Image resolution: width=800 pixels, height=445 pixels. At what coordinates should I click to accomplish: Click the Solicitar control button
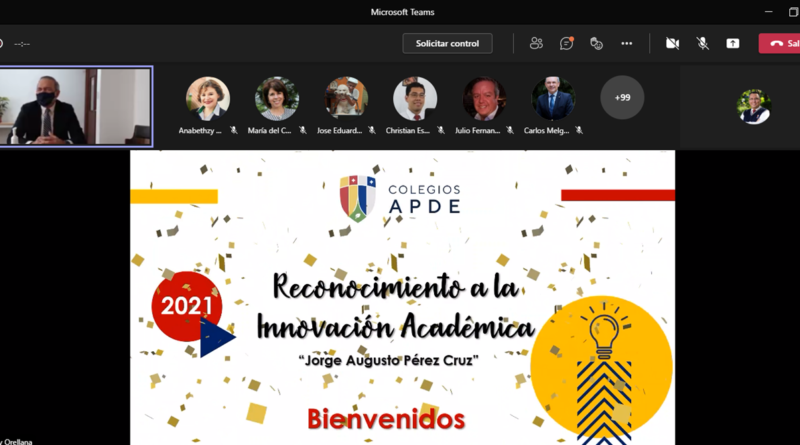pyautogui.click(x=447, y=43)
